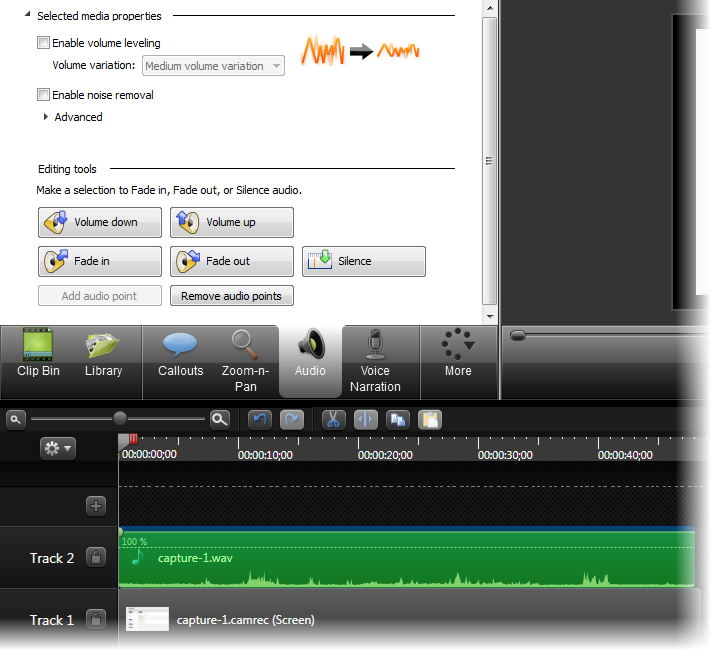
Task: Click the 100 % volume label on clip
Action: click(134, 542)
